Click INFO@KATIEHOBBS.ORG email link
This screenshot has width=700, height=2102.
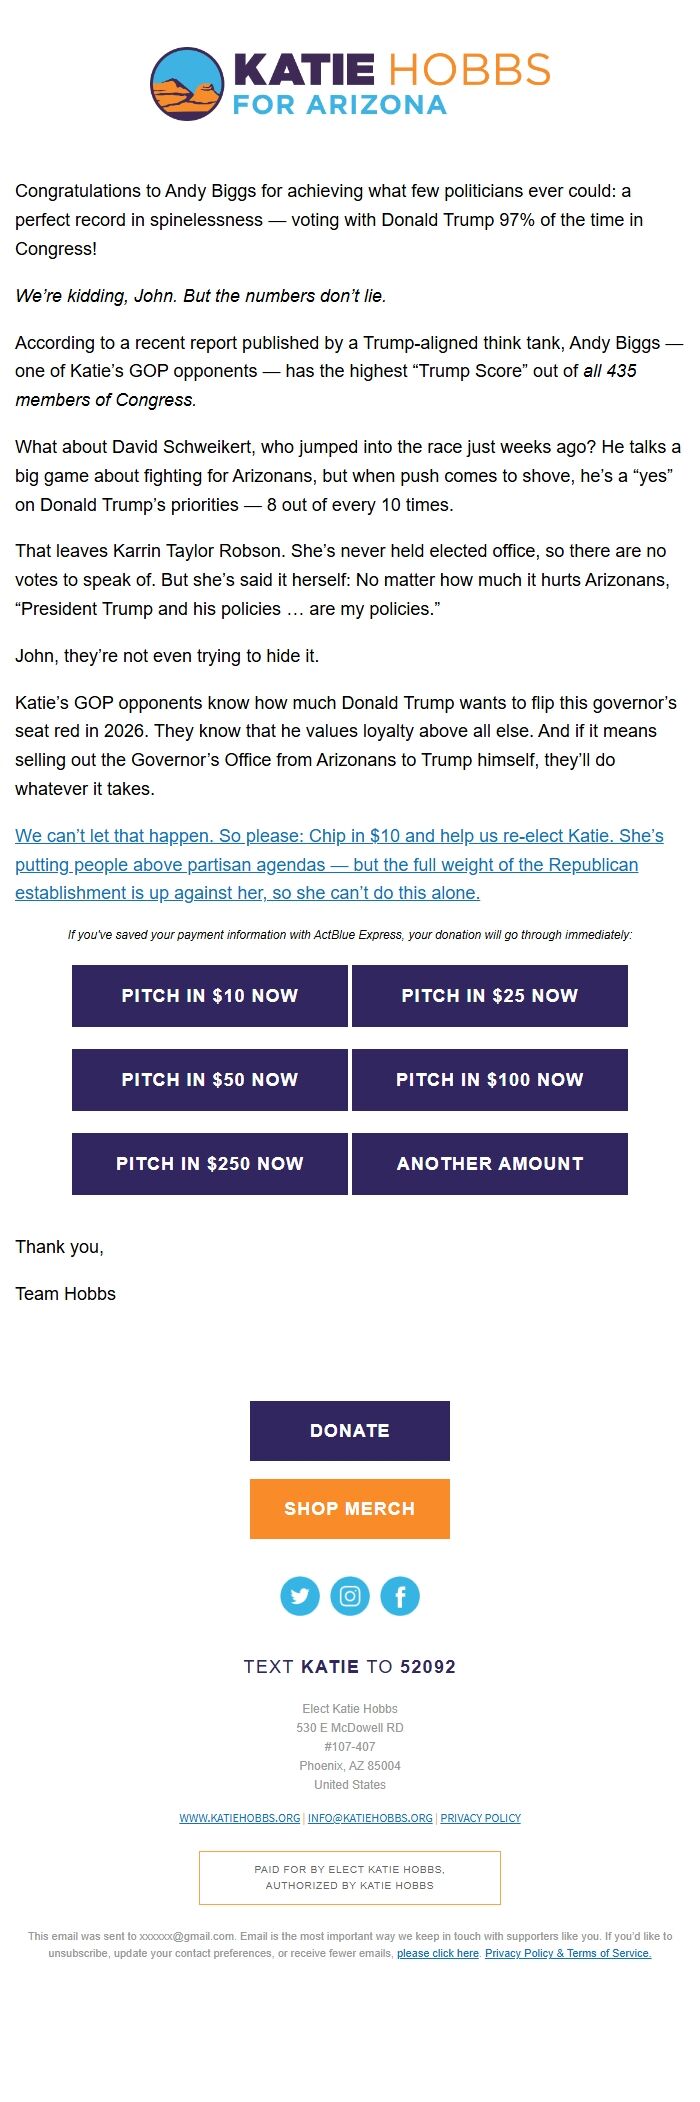click(370, 1818)
